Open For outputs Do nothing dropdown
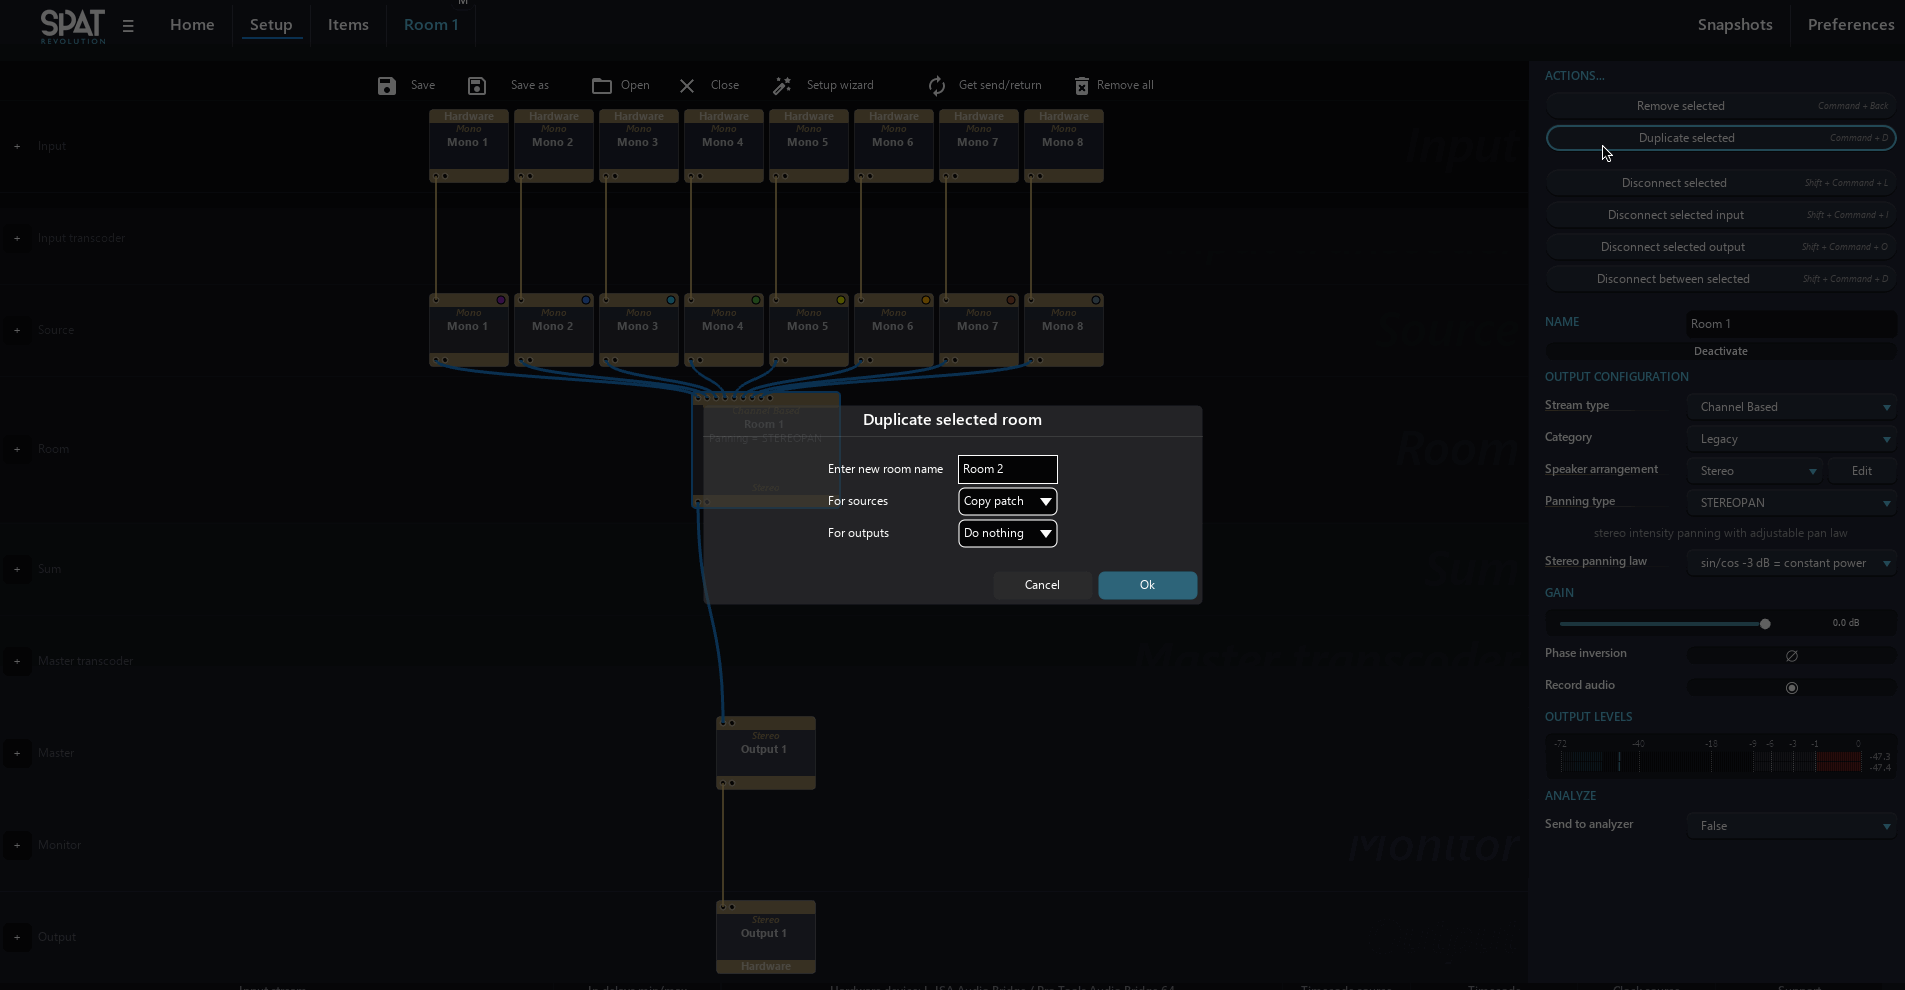Screen dimensions: 1905x990 coord(1007,533)
